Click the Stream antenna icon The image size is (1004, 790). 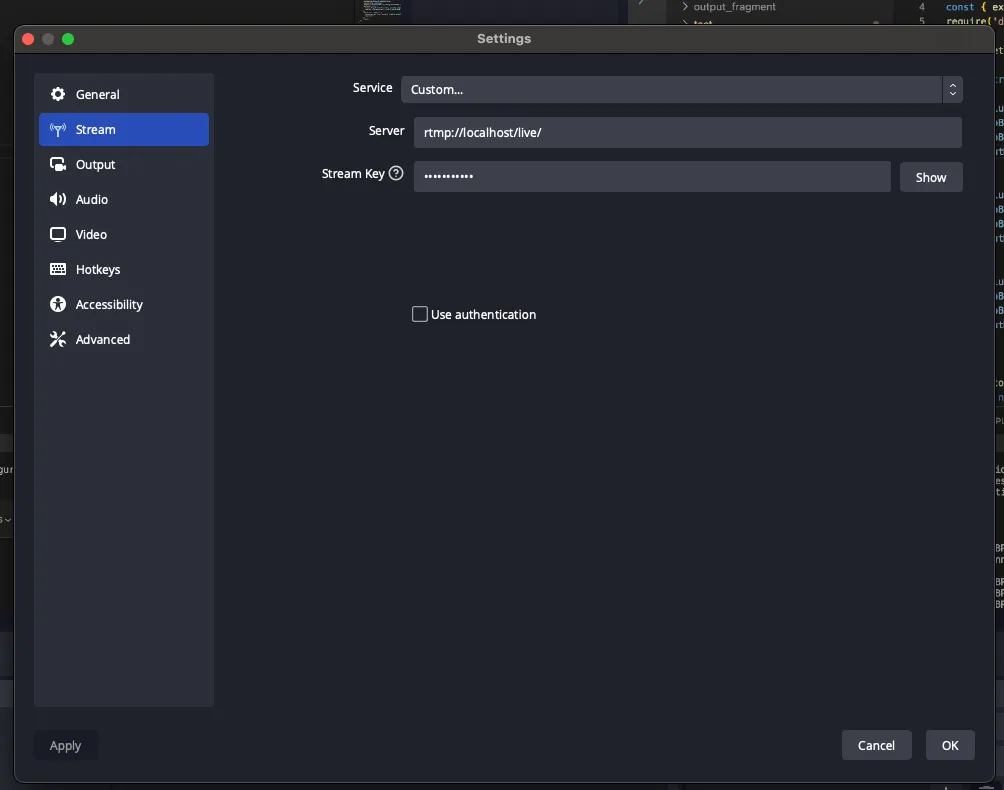coord(58,130)
